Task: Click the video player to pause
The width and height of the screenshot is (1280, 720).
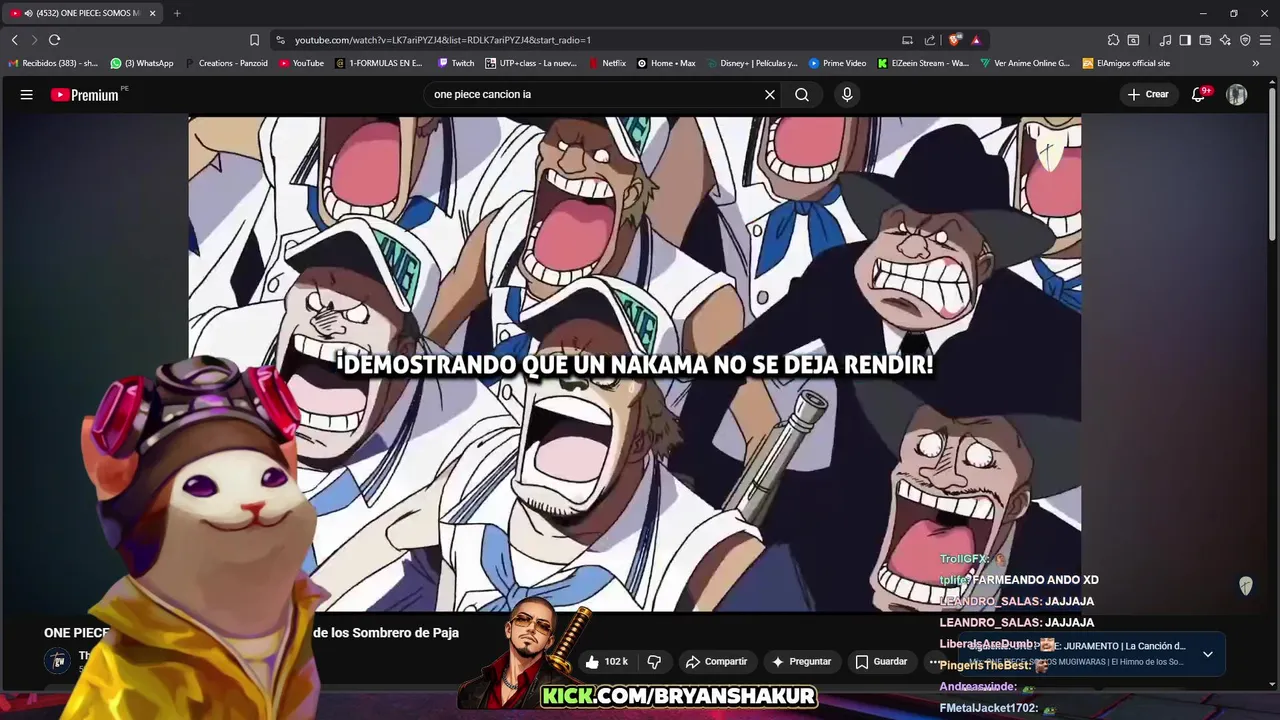Action: click(634, 364)
